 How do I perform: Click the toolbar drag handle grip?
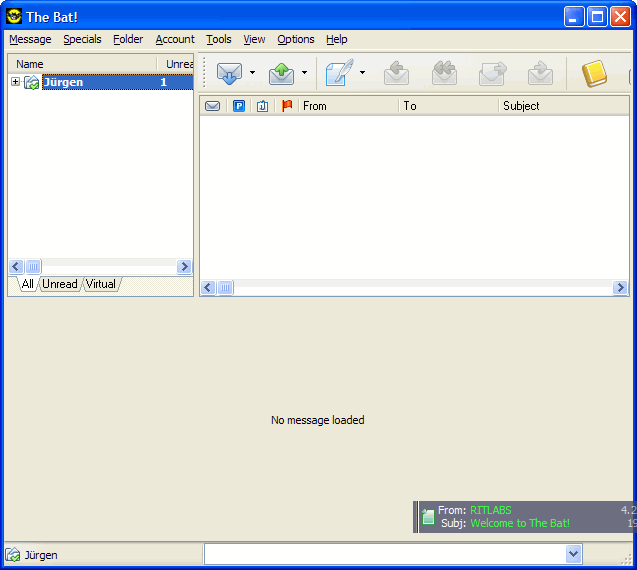tap(204, 72)
